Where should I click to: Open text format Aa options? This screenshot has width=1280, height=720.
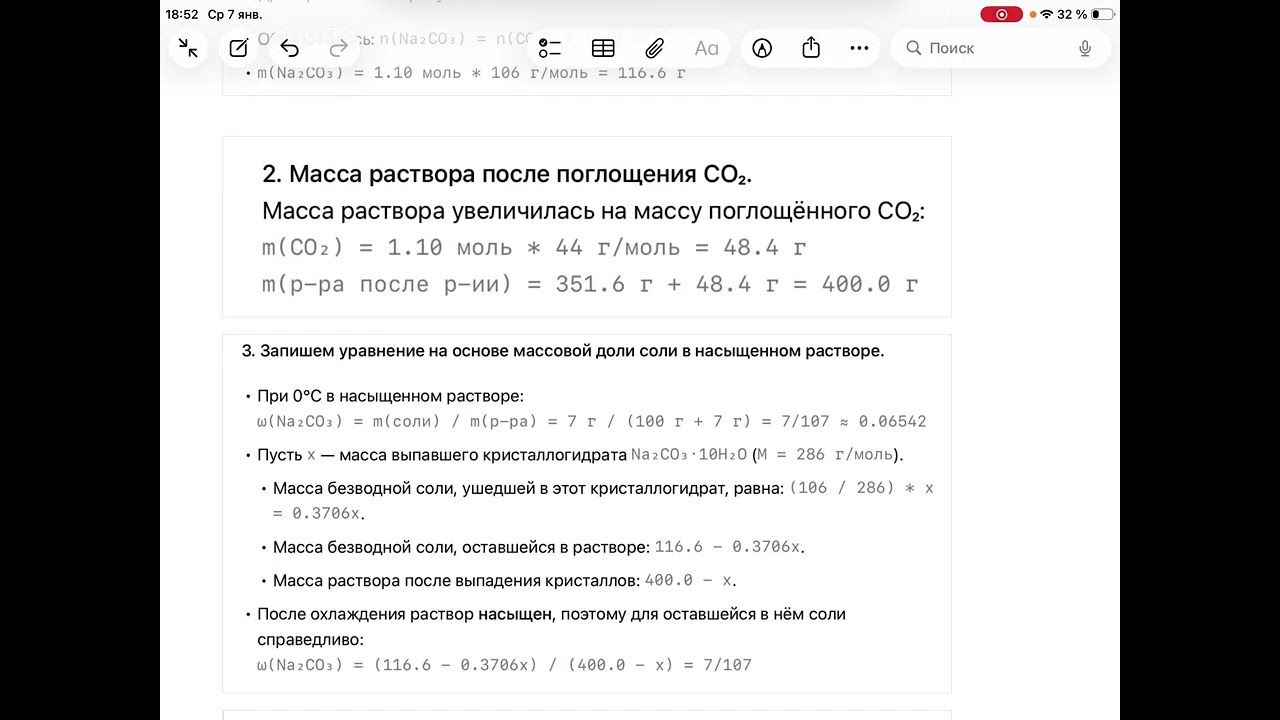click(x=706, y=48)
